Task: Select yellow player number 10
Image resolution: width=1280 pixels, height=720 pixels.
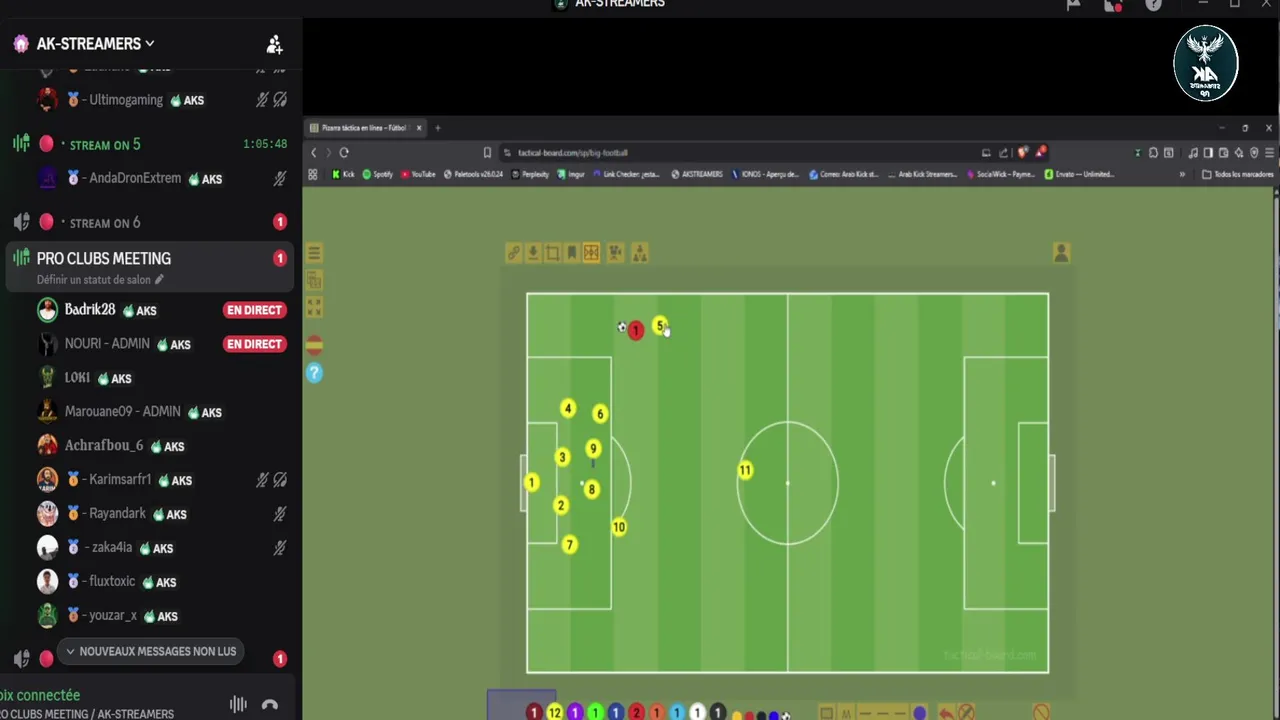Action: coord(619,528)
